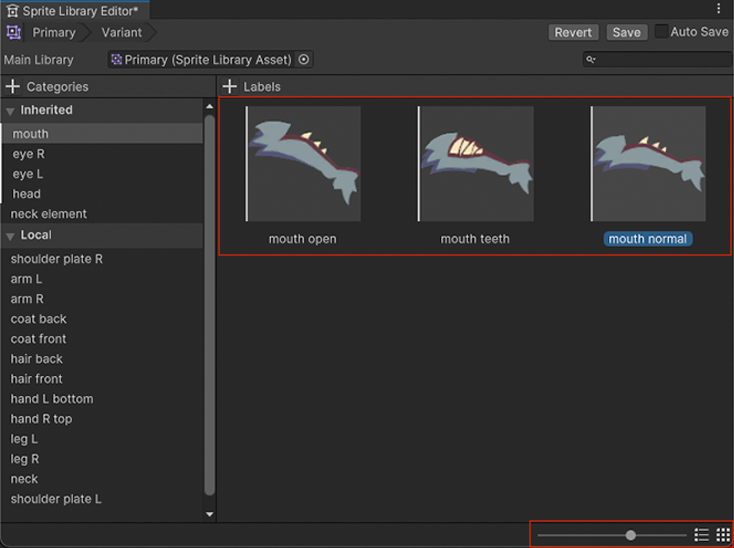Viewport: 734px width, 548px height.
Task: Adjust the thumbnail size slider
Action: (630, 535)
